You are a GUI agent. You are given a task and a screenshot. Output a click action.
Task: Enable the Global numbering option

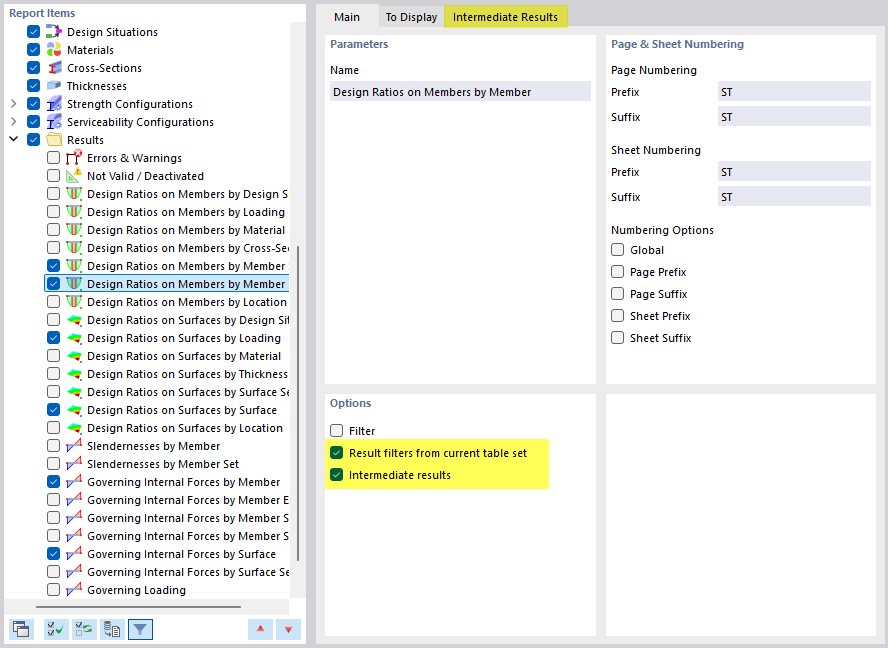(x=617, y=250)
